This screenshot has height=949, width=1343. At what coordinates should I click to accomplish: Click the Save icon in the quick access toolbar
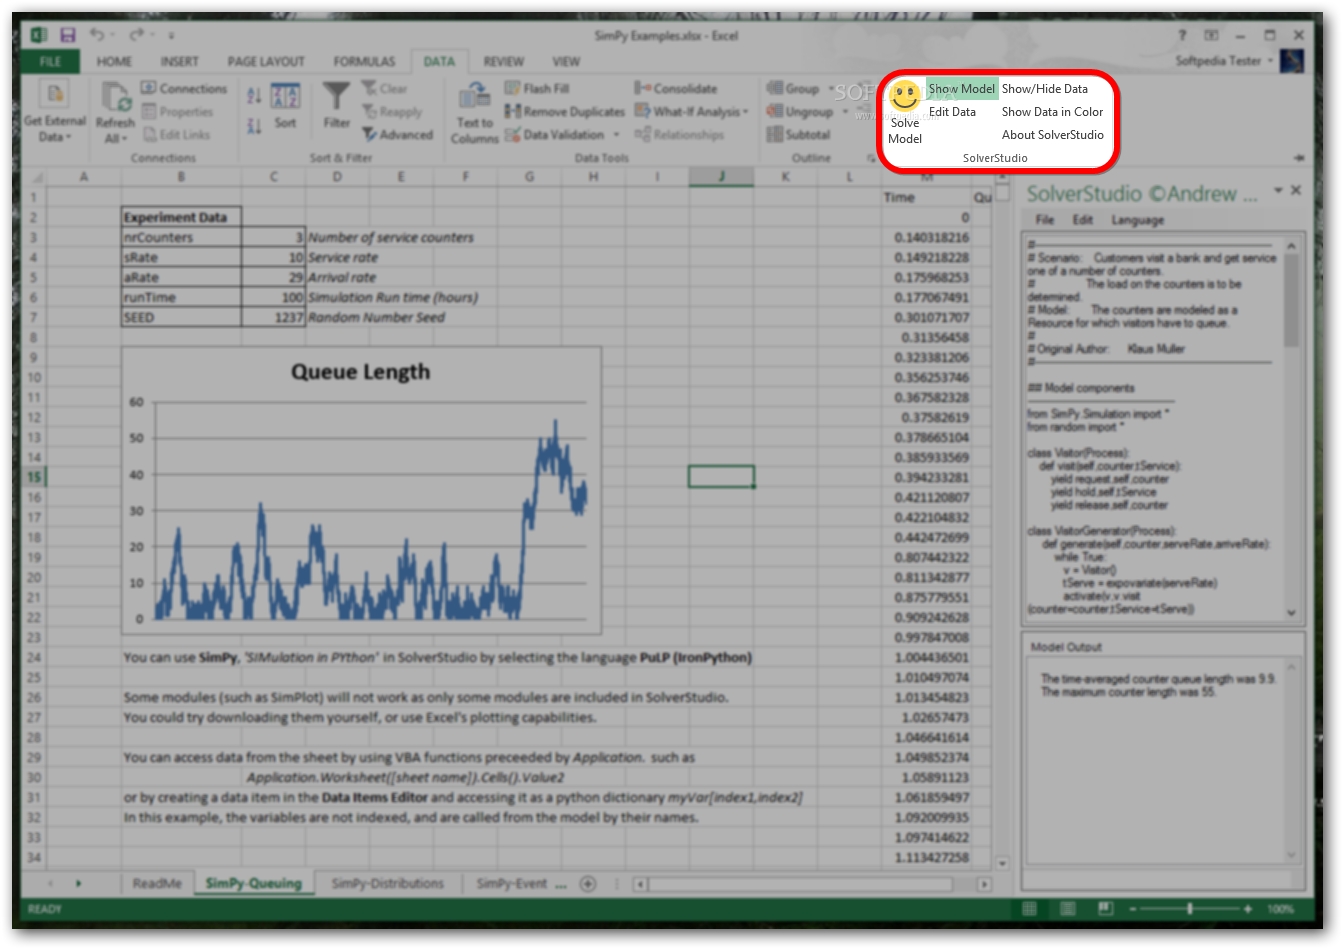click(68, 35)
